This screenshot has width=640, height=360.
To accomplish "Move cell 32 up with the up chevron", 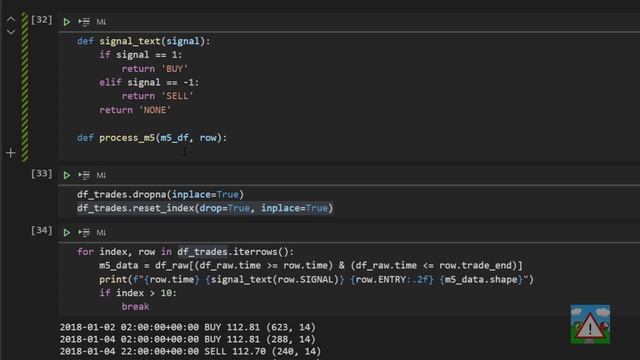I will point(11,19).
